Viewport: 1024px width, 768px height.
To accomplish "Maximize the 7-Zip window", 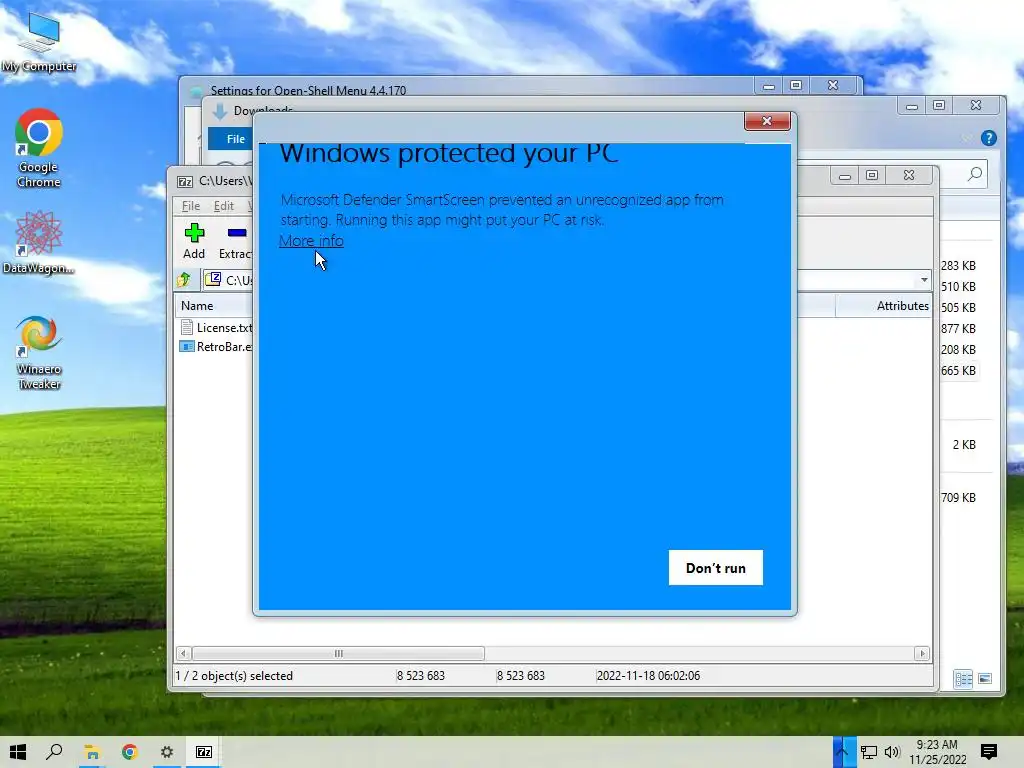I will click(x=872, y=175).
